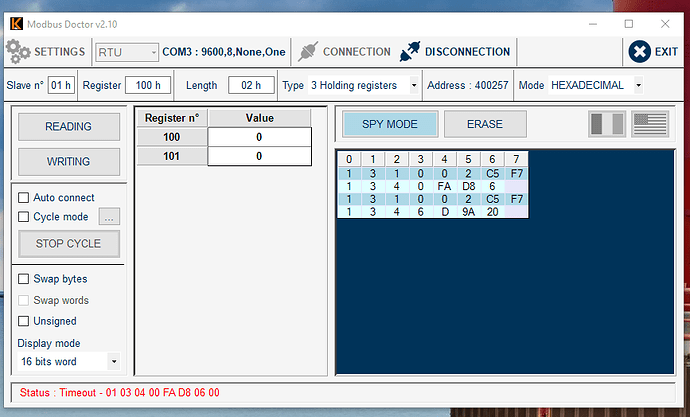690x417 pixels.
Task: Toggle the Swap bytes checkbox
Action: pos(23,279)
